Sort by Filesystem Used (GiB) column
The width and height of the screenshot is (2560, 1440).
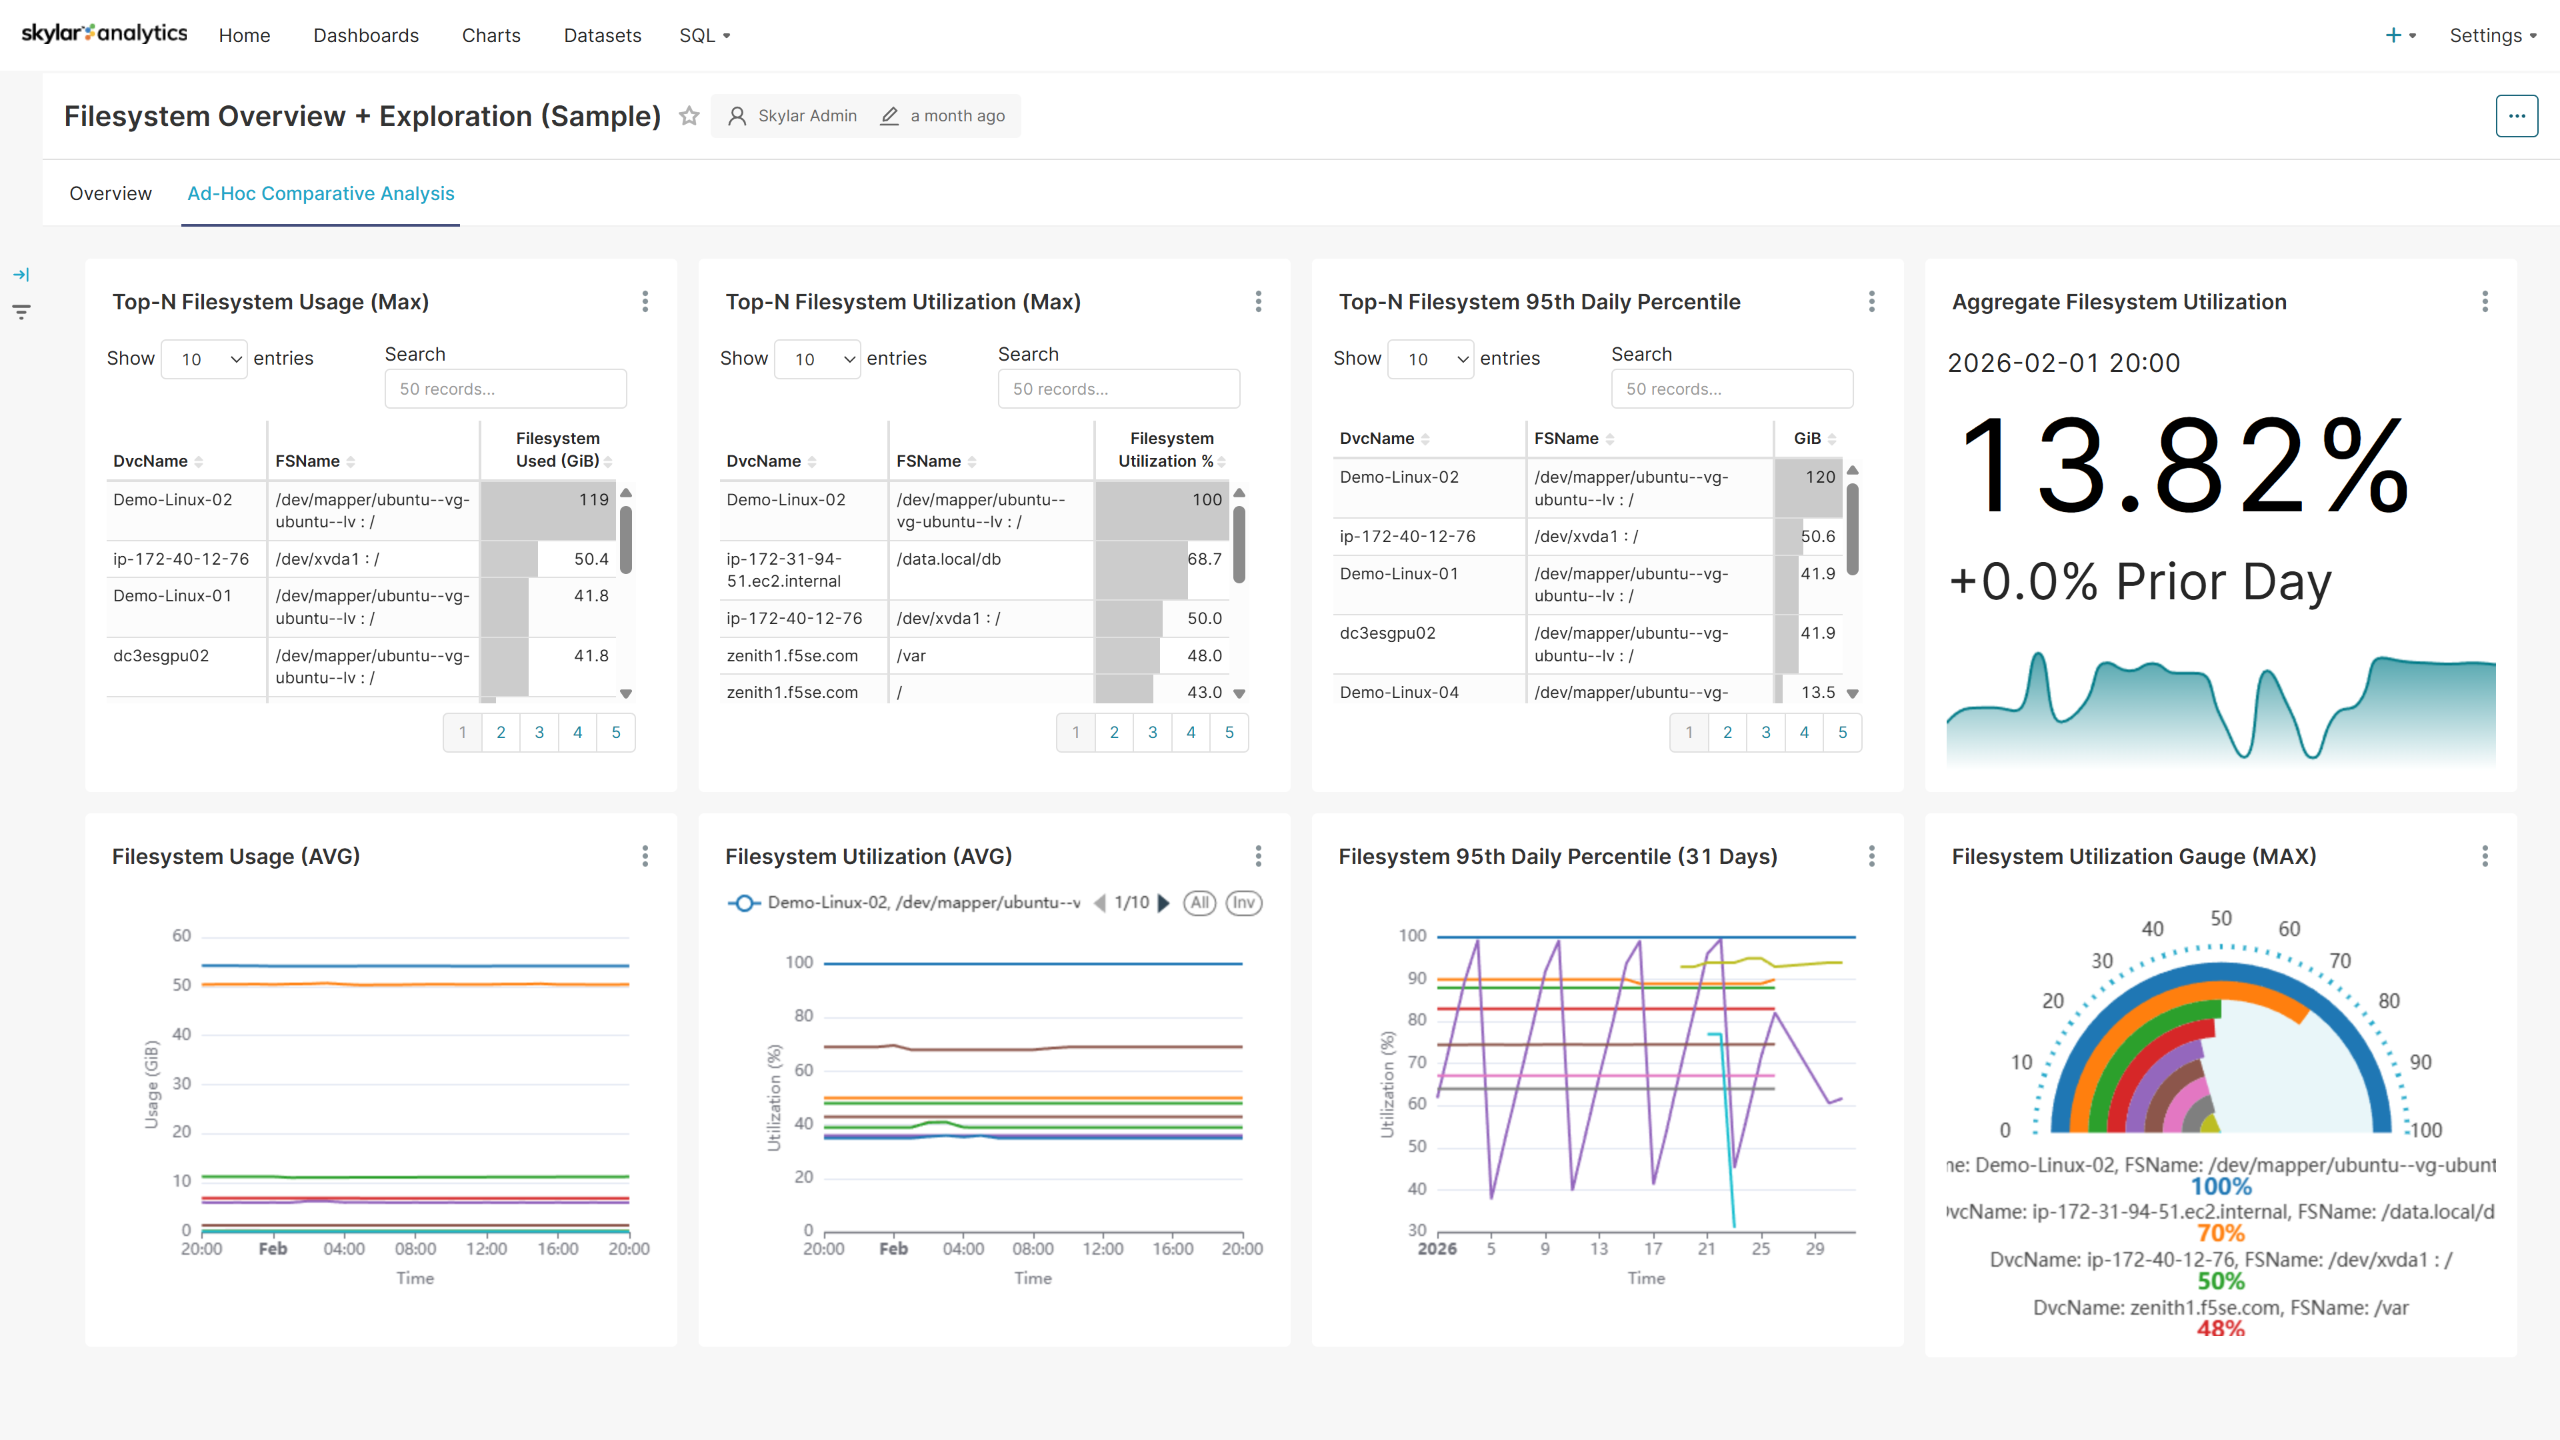560,450
